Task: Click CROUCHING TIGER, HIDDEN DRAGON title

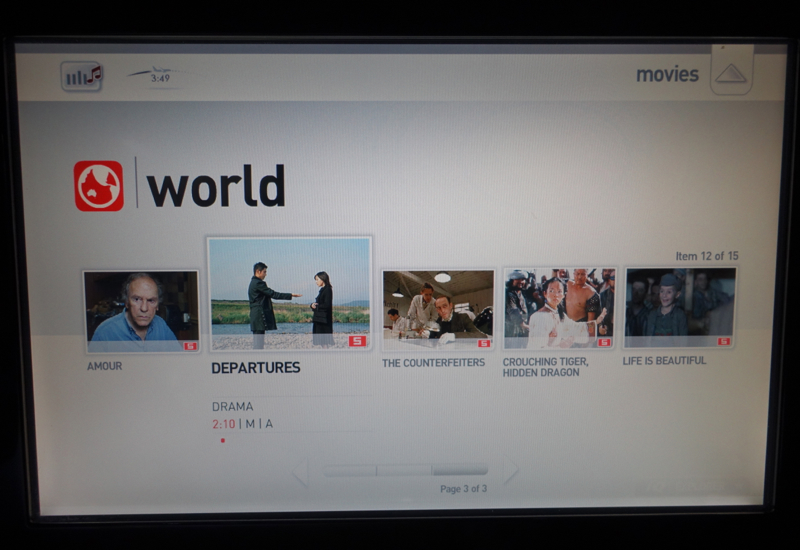Action: point(545,367)
